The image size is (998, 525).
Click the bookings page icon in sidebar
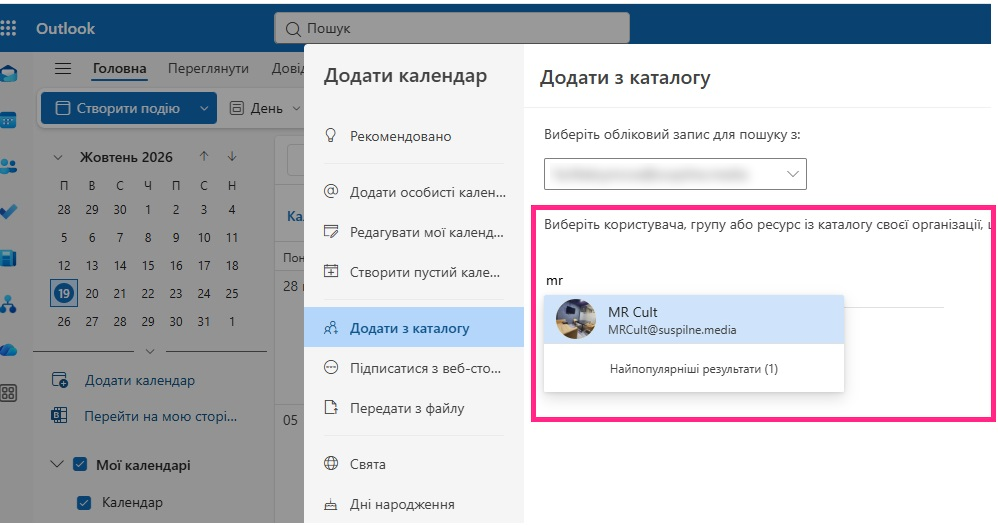59,416
